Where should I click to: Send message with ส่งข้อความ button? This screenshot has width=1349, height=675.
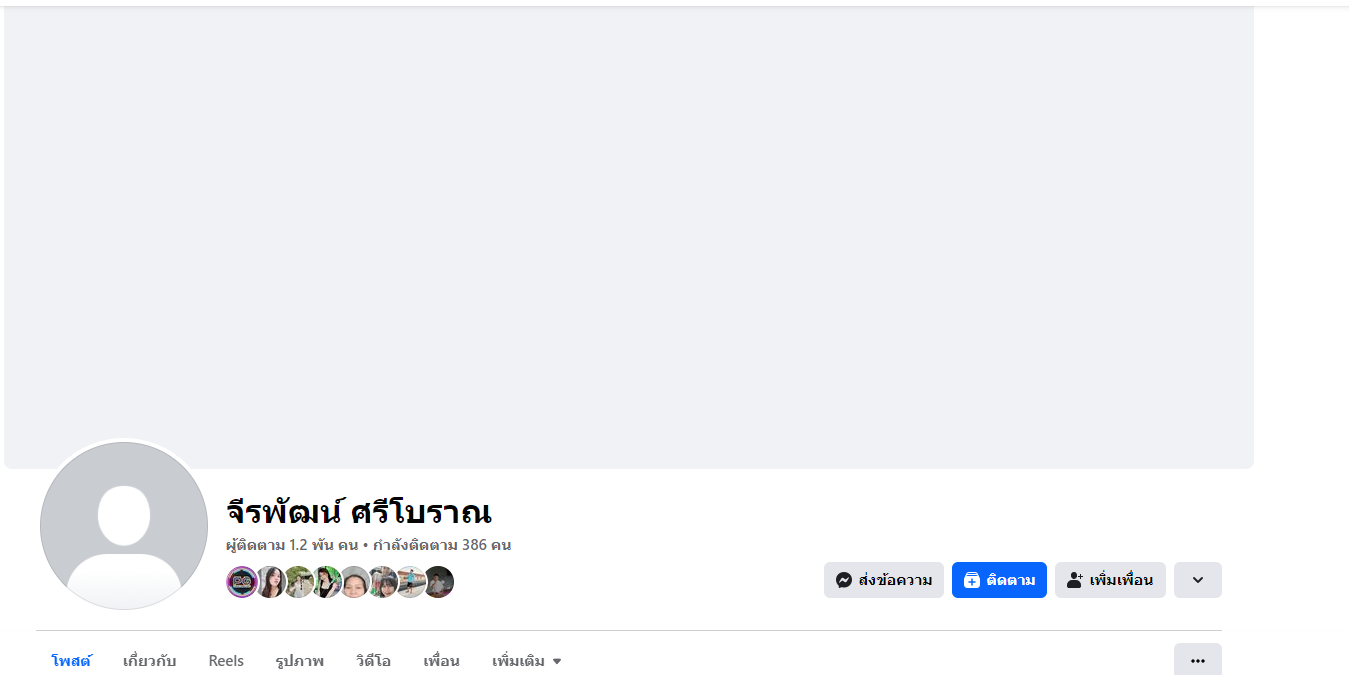point(884,580)
